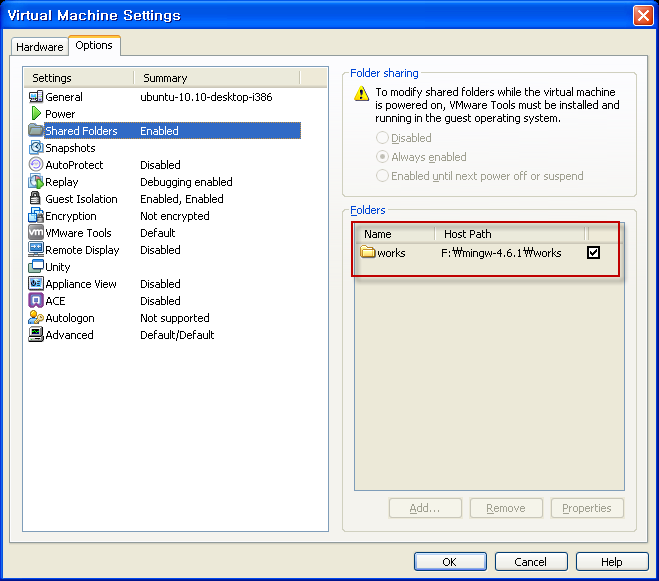Select the Encryption setting label

71,216
